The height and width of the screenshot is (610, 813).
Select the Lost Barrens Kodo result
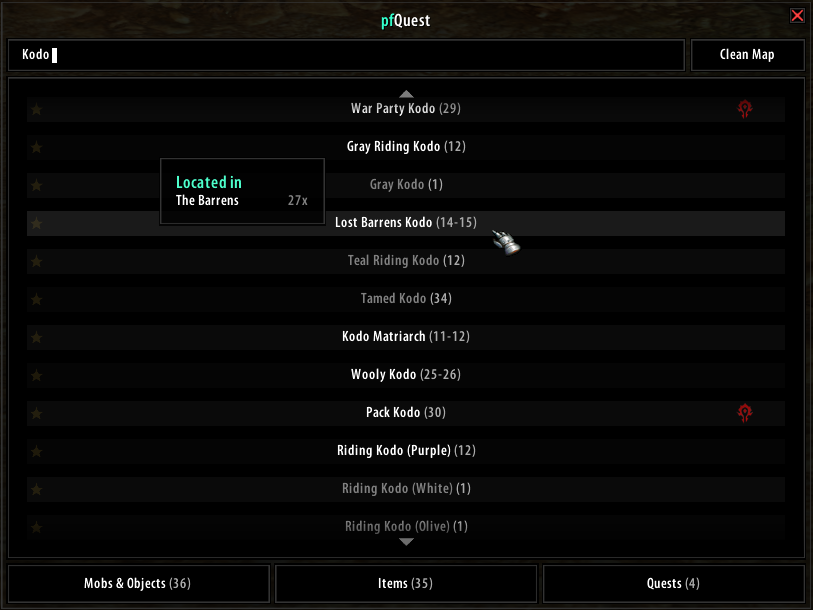coord(406,223)
